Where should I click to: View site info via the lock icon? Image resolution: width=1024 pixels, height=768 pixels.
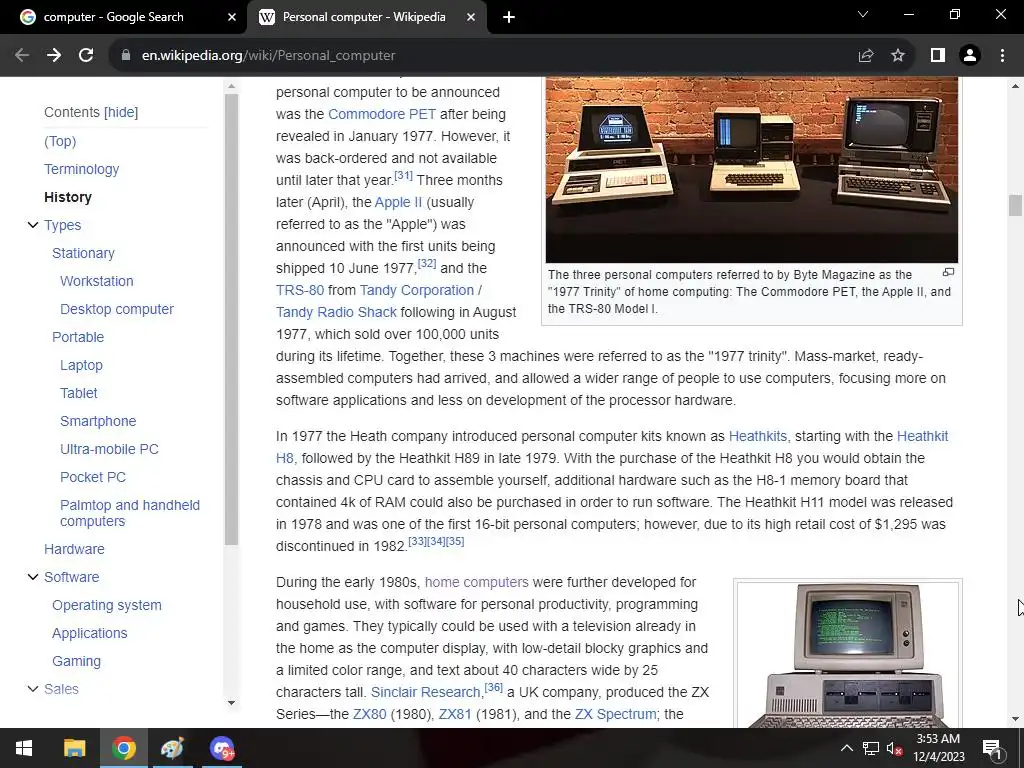click(125, 56)
